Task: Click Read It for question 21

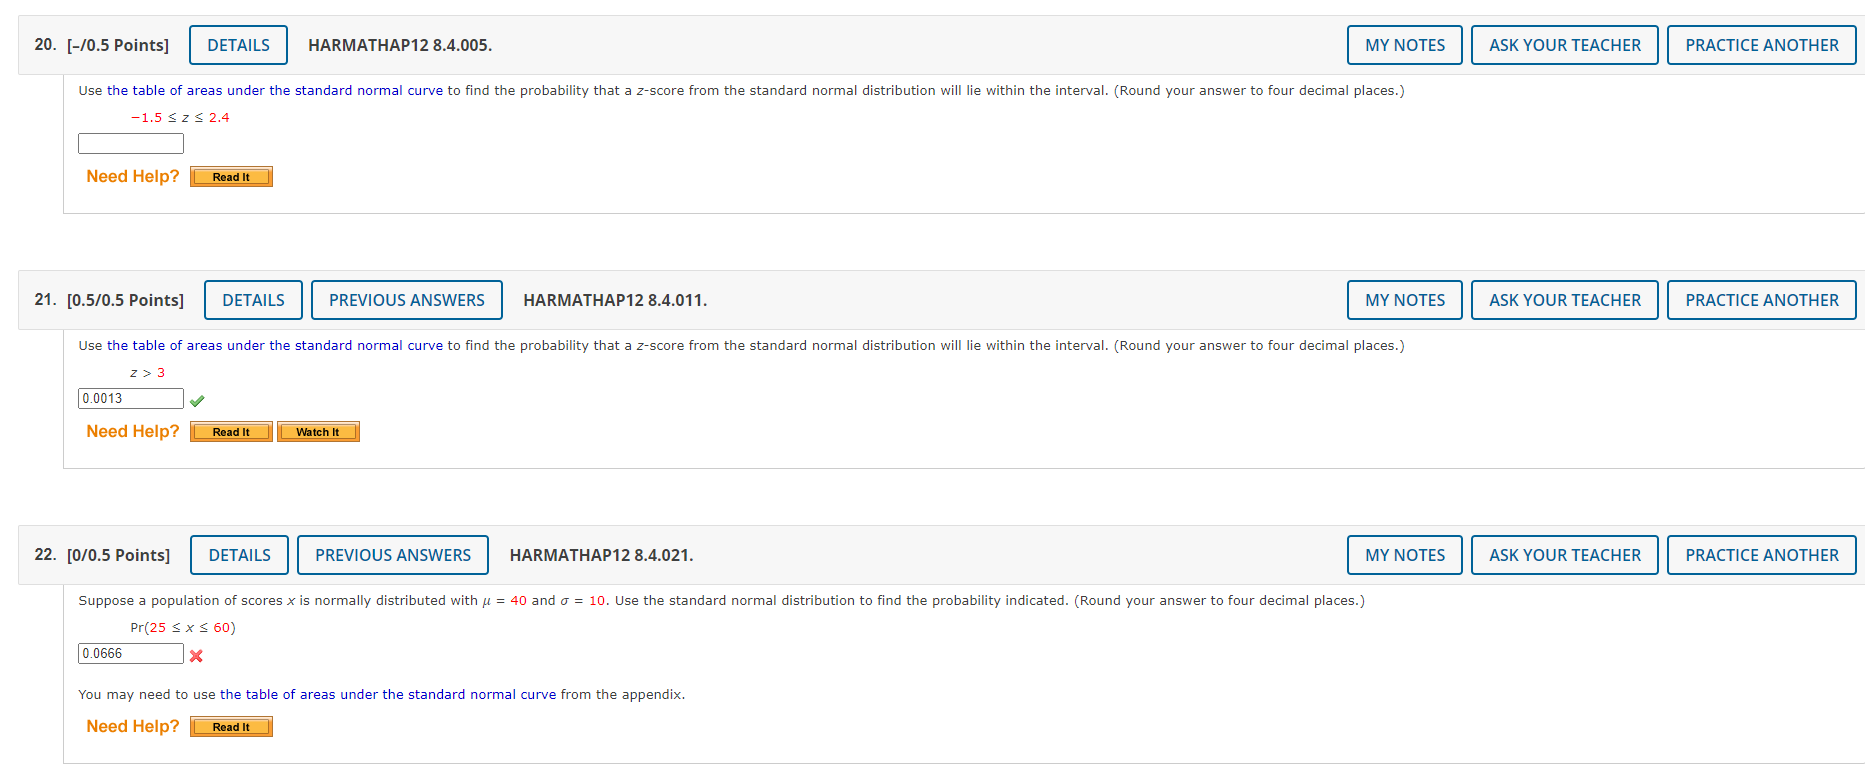Action: [230, 431]
